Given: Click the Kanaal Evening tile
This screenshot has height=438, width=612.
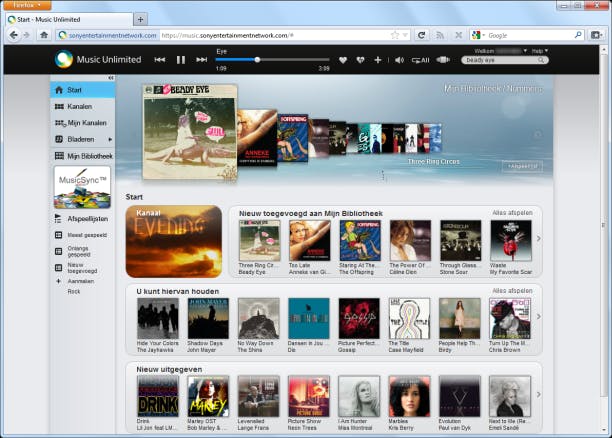Looking at the screenshot, I should [174, 241].
